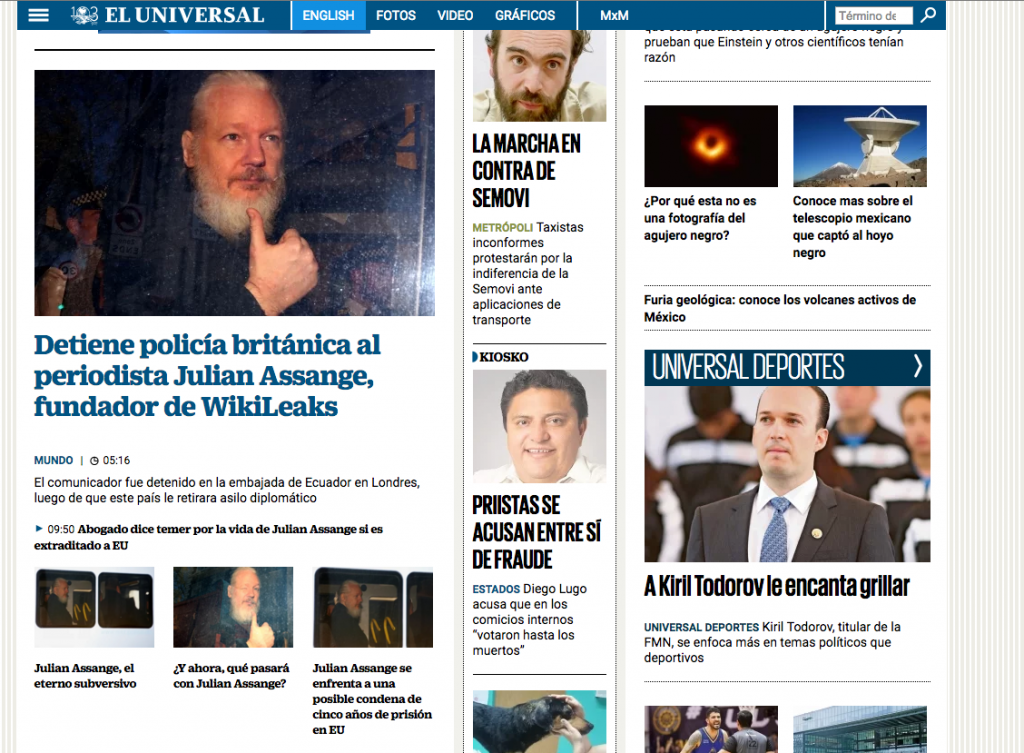
Task: Click the search term input field
Action: coord(874,16)
